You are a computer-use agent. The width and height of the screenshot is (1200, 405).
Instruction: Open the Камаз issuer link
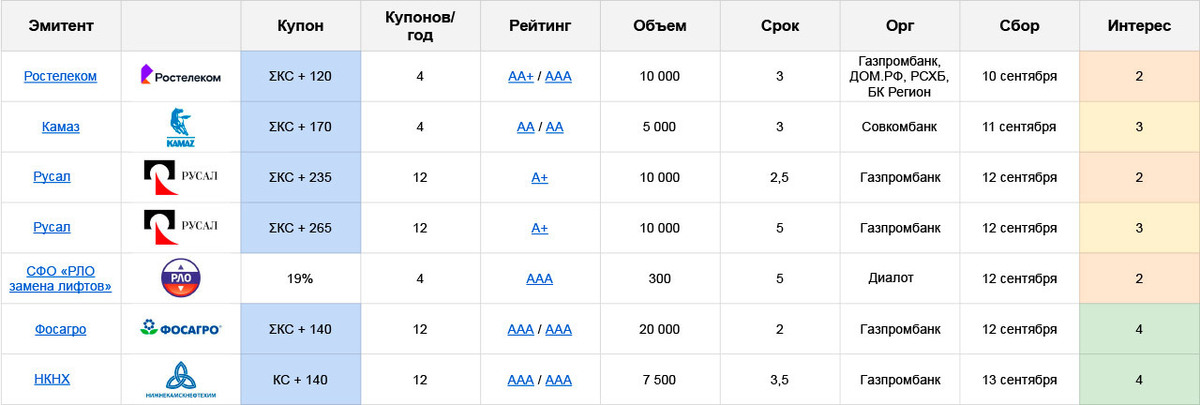[x=60, y=127]
